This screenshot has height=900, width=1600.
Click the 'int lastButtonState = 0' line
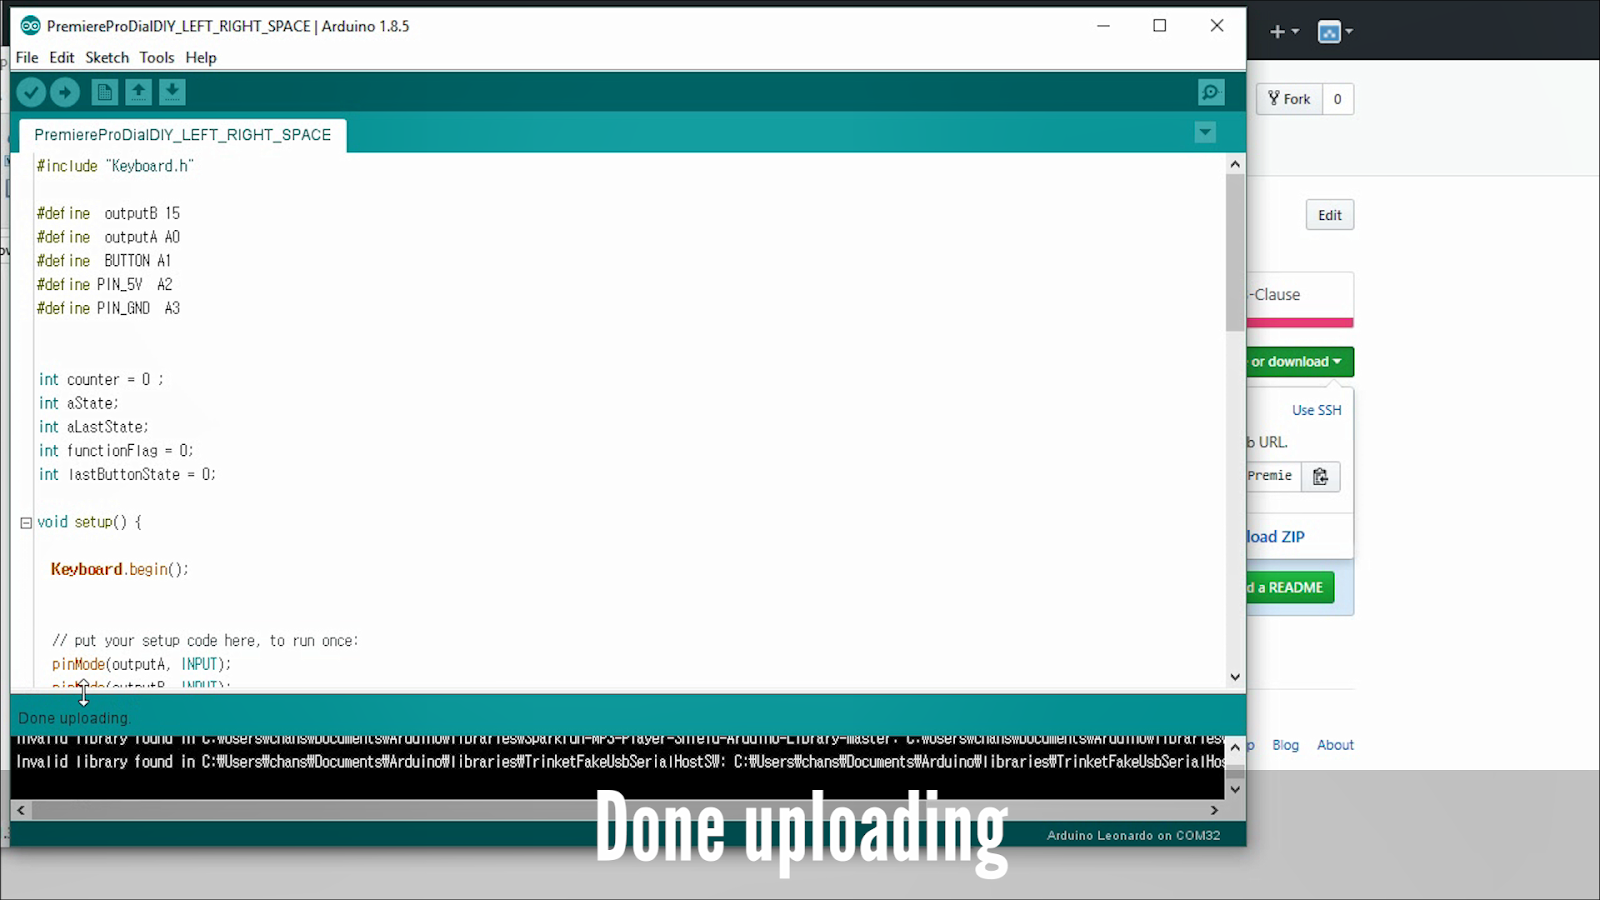pyautogui.click(x=127, y=475)
